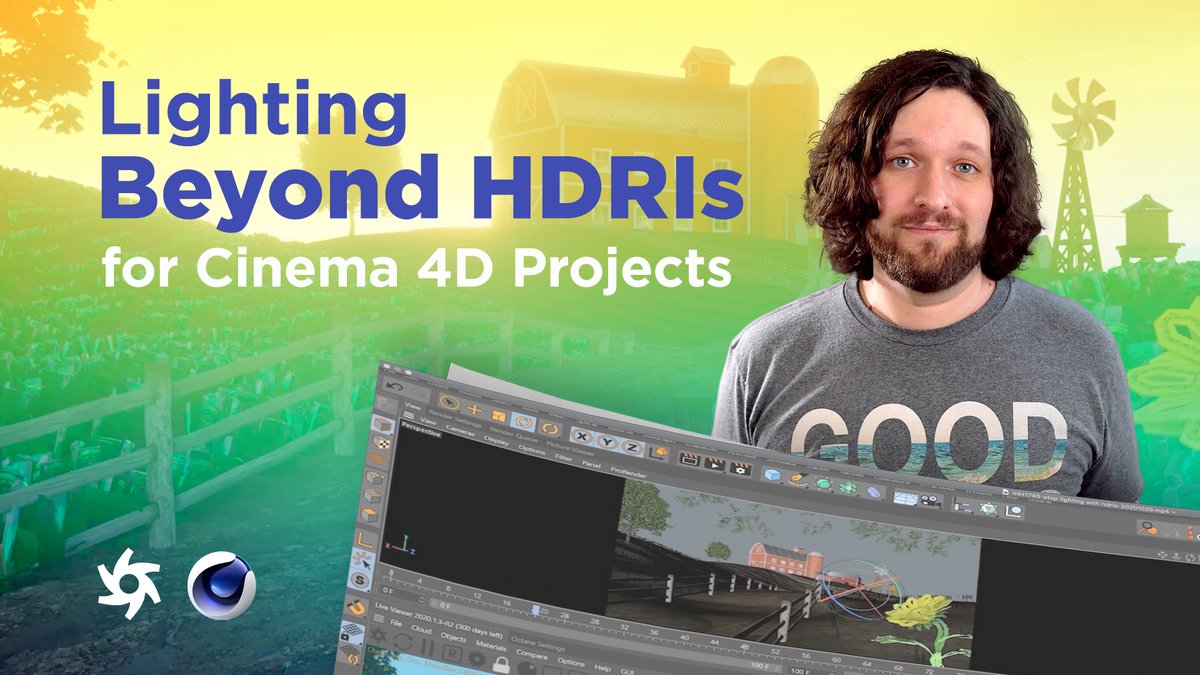Click Render to Picture Viewer icon

715,464
